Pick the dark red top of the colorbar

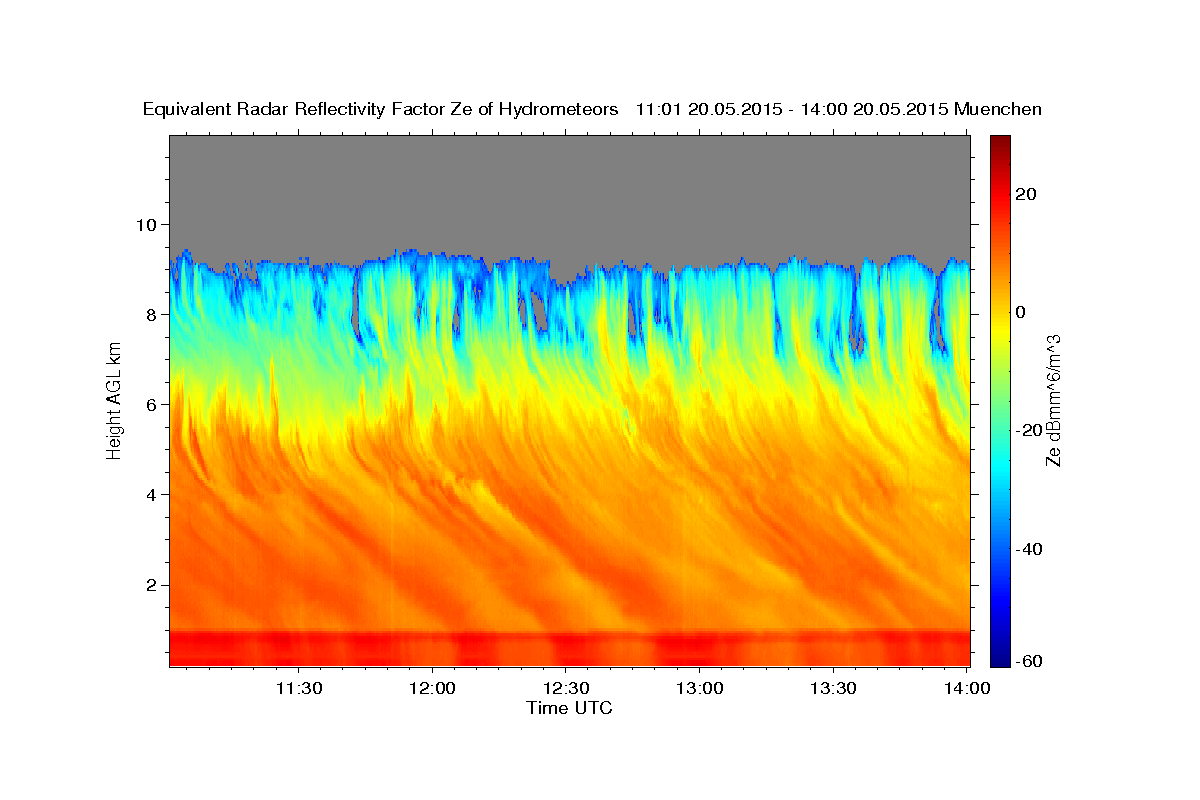pos(1000,140)
